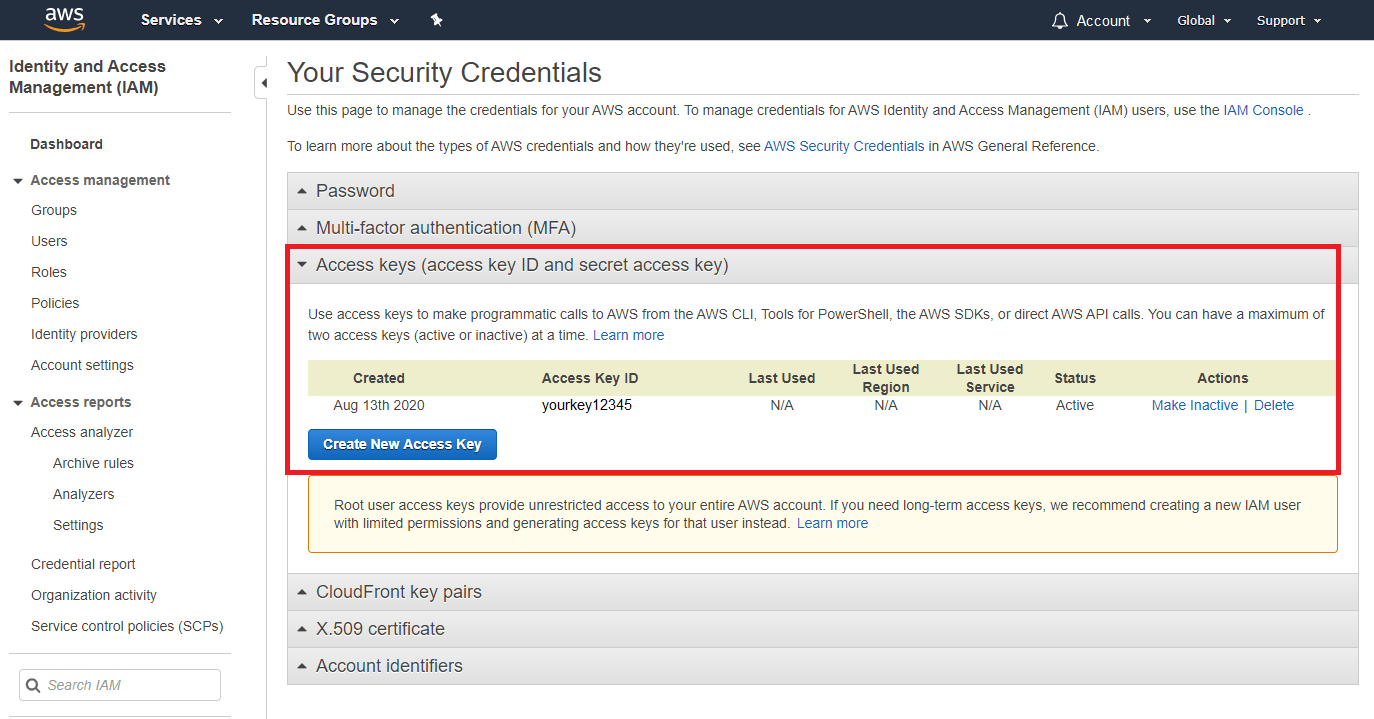Open the pinned services star icon

coord(436,19)
